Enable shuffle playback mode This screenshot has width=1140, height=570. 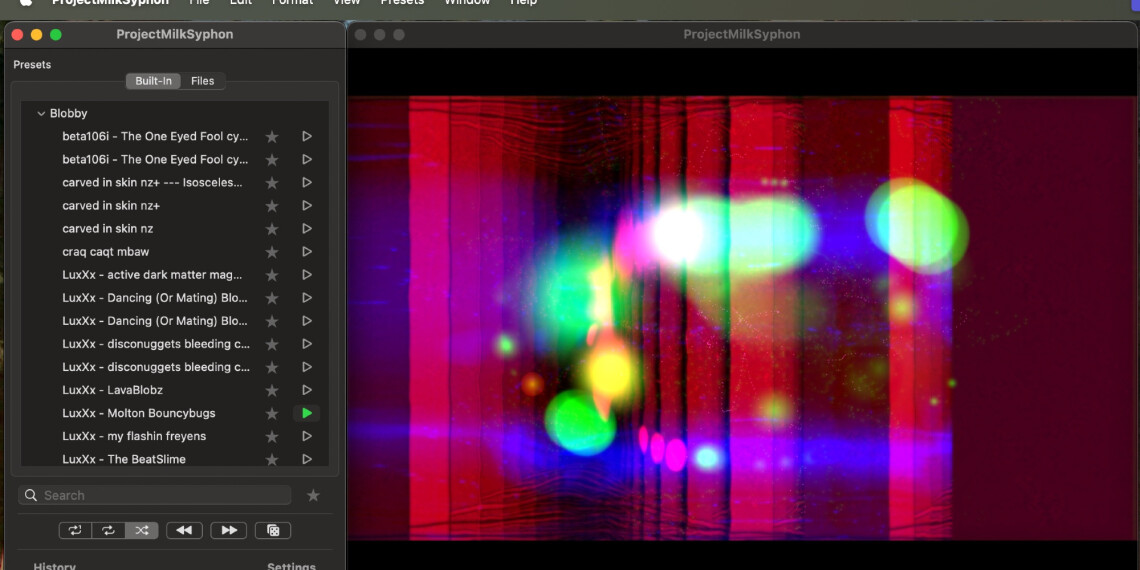click(x=141, y=530)
